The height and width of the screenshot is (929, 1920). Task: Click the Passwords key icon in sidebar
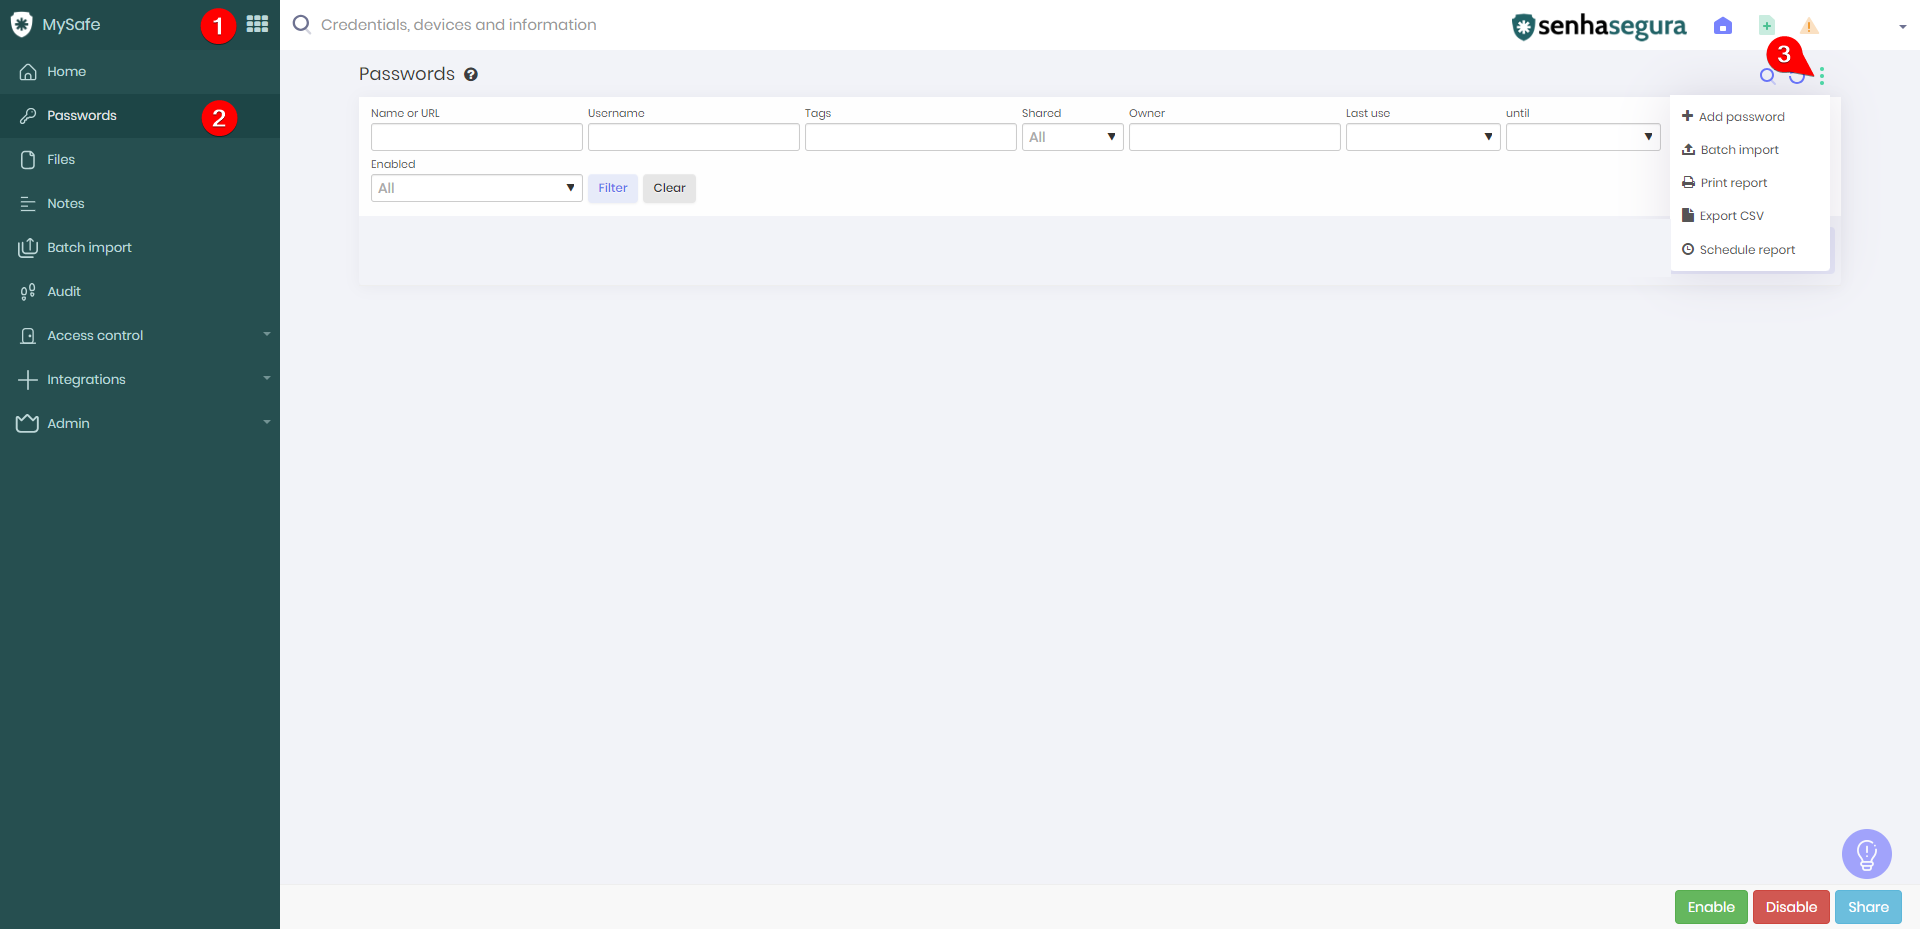tap(28, 116)
